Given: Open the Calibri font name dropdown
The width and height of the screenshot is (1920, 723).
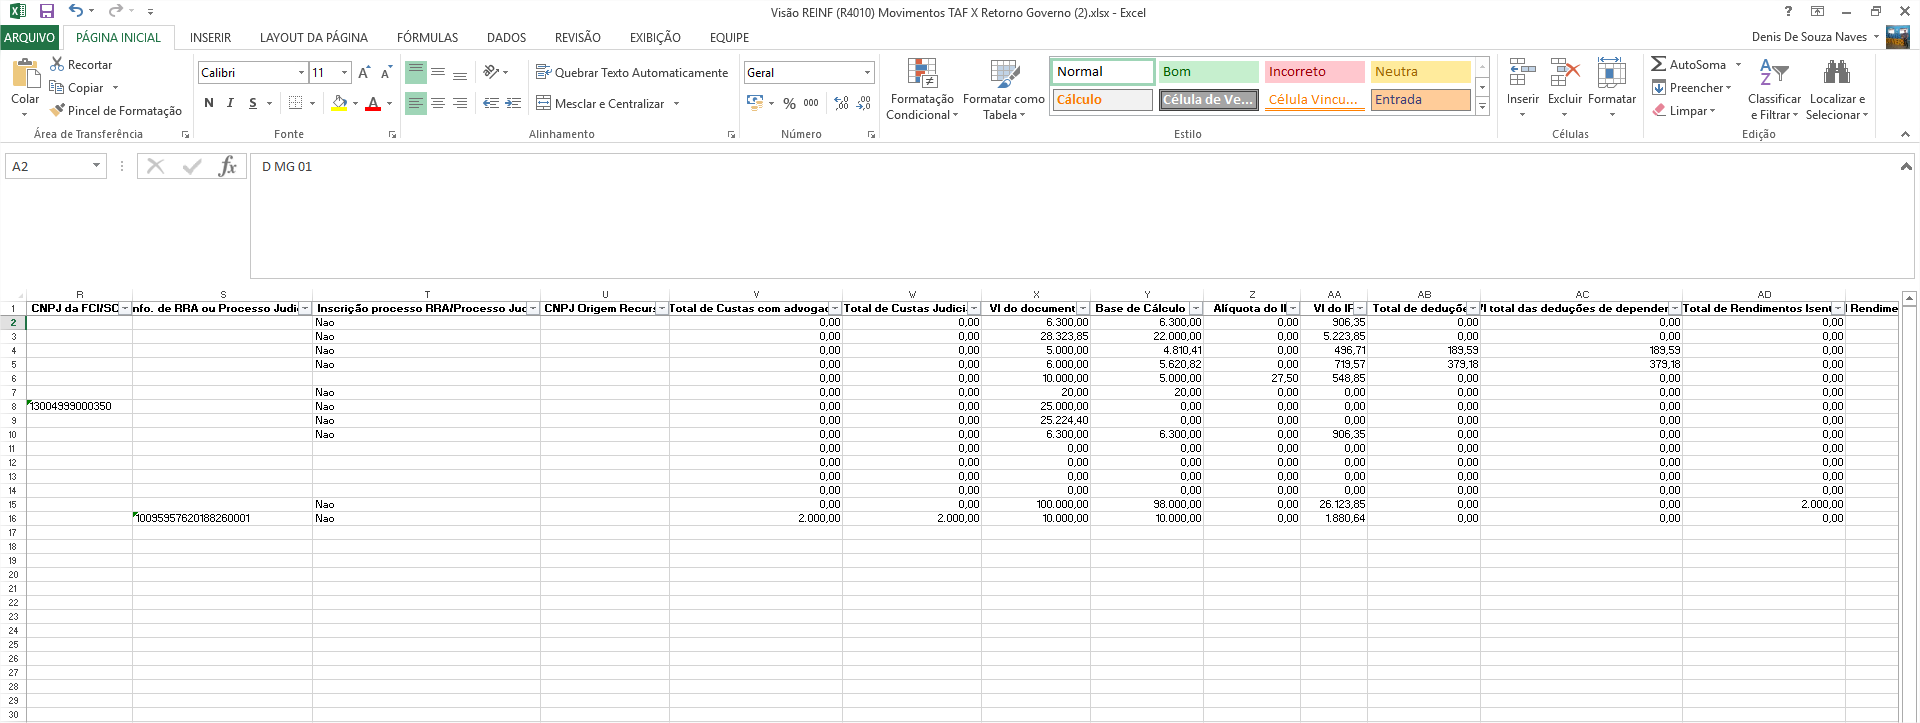Looking at the screenshot, I should (301, 73).
